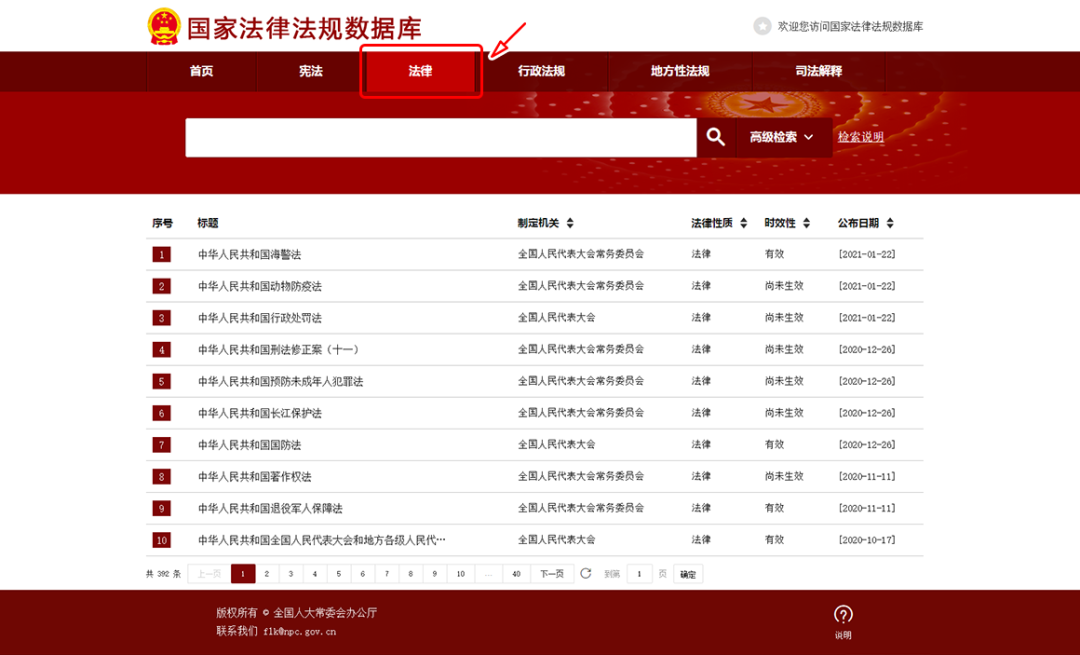1080x655 pixels.
Task: Click the 确定 confirm button
Action: 688,574
